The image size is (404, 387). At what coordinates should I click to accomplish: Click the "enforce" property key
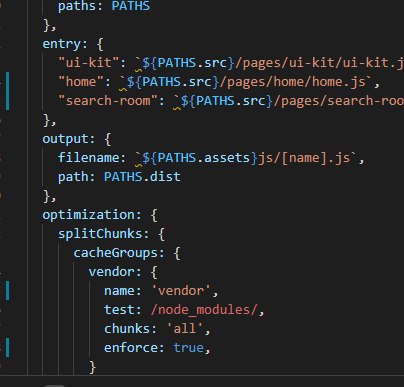pyautogui.click(x=131, y=348)
